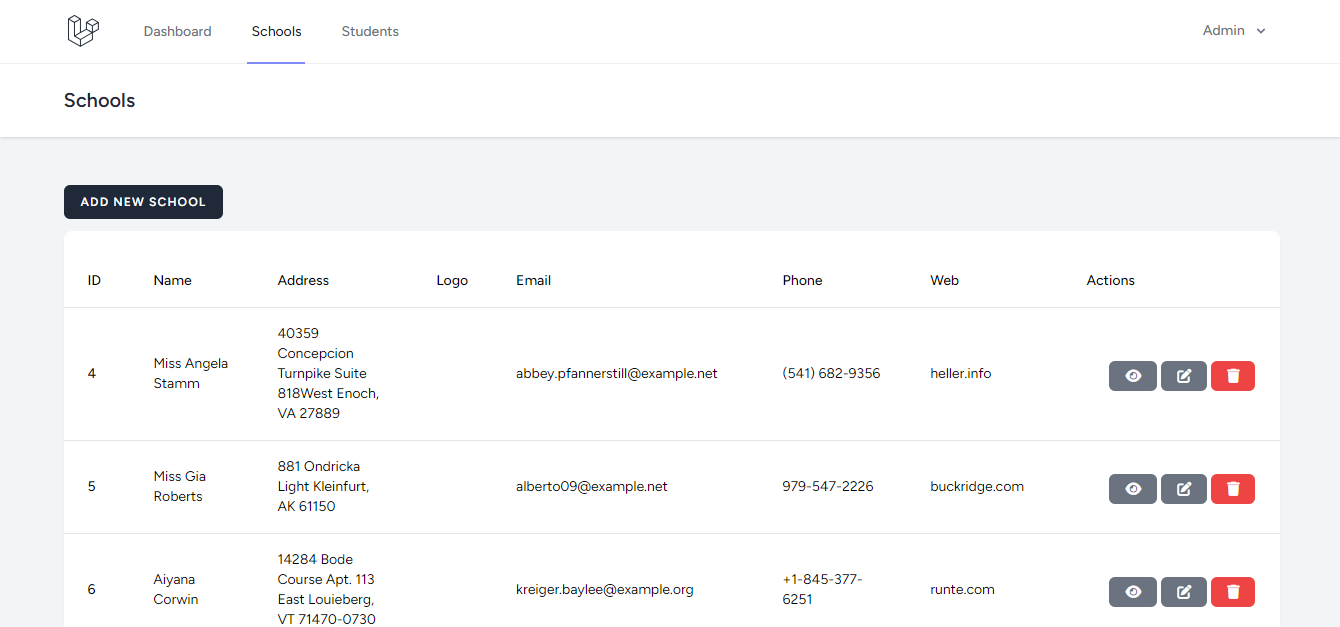Image resolution: width=1340 pixels, height=627 pixels.
Task: Click the Laravel logo in the navbar
Action: click(83, 31)
